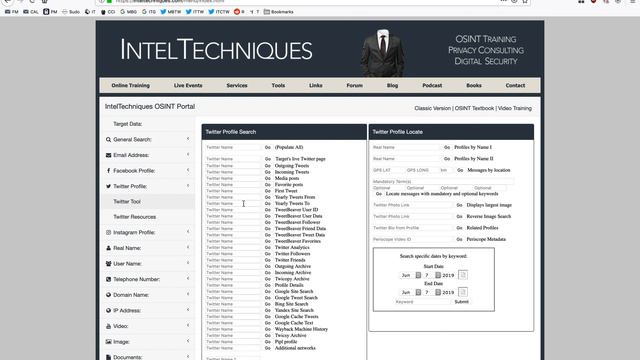Click the Domain Name globe icon

tap(108, 295)
